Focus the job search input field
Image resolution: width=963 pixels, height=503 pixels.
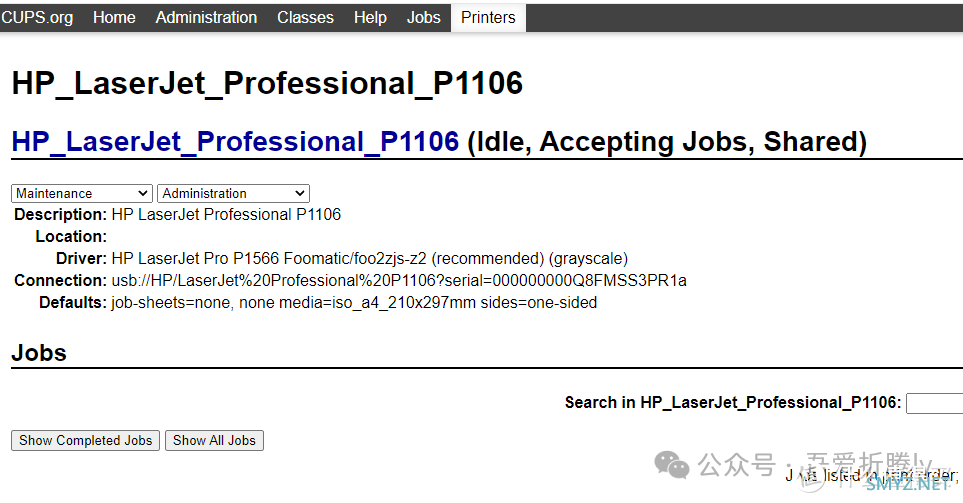pos(935,404)
